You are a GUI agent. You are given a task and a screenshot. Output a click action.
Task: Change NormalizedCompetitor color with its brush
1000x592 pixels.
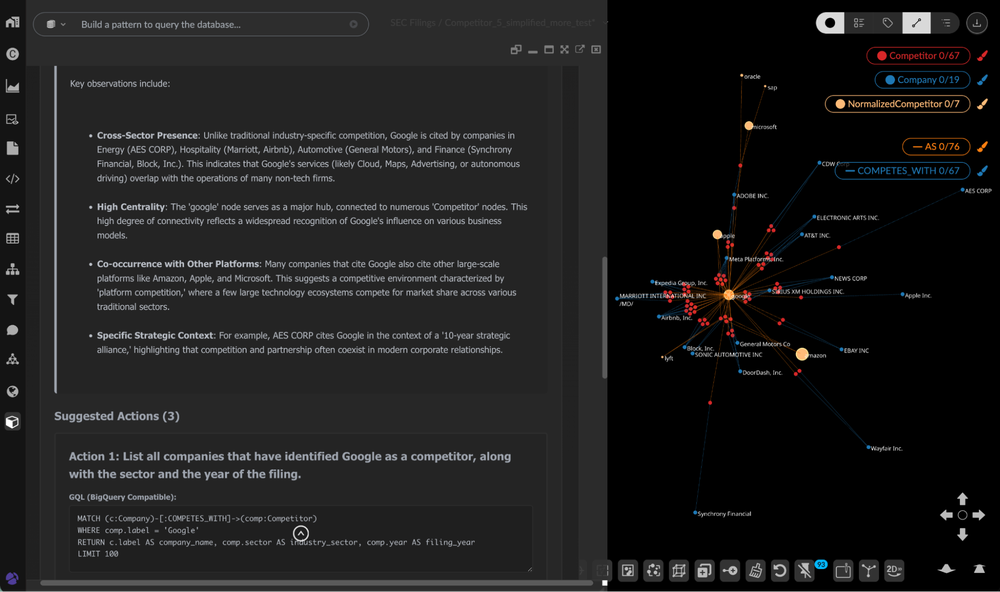(982, 104)
